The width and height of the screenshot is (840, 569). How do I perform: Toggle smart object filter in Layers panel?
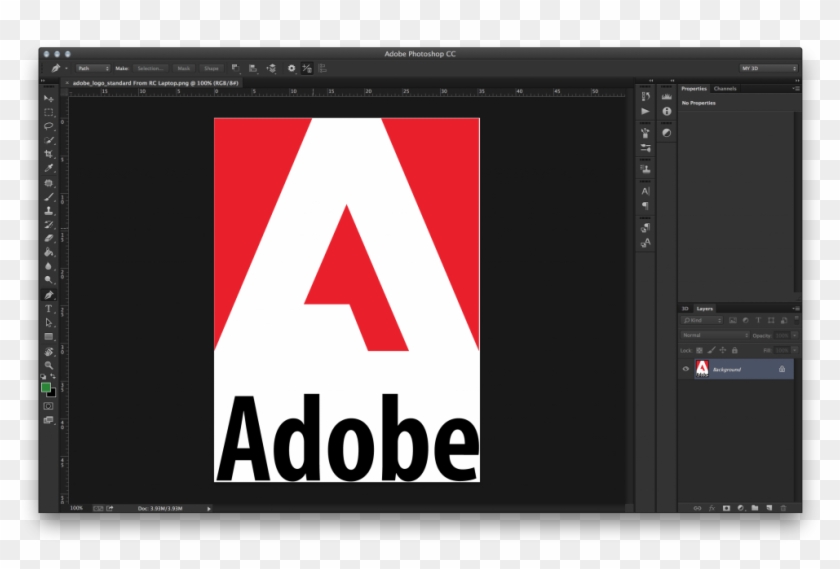[x=784, y=320]
